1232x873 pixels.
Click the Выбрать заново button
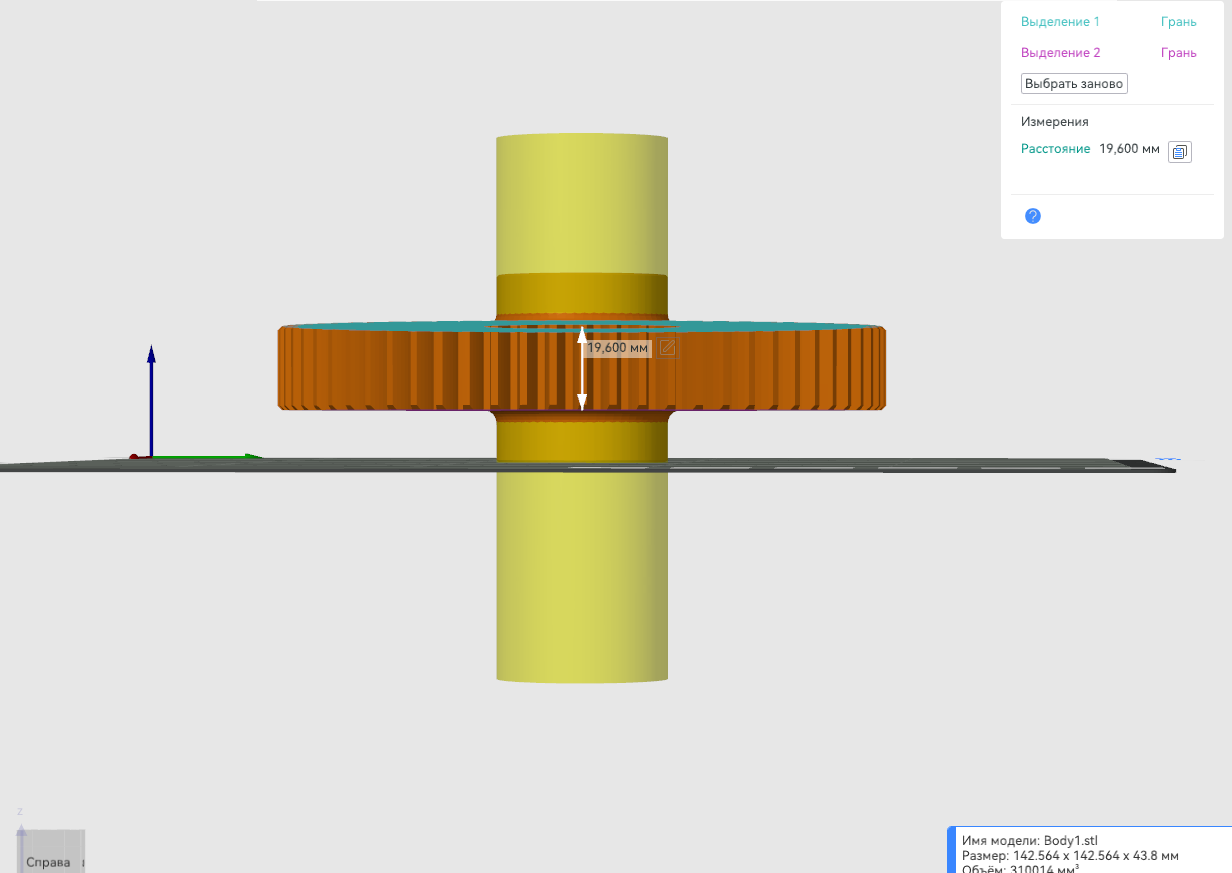pos(1074,84)
